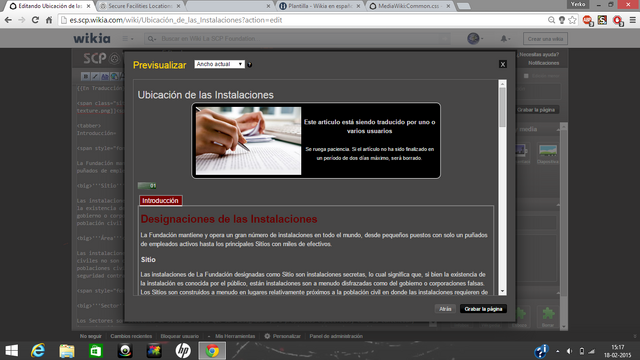Open the HP taskbar application
The height and width of the screenshot is (360, 640).
point(183,351)
